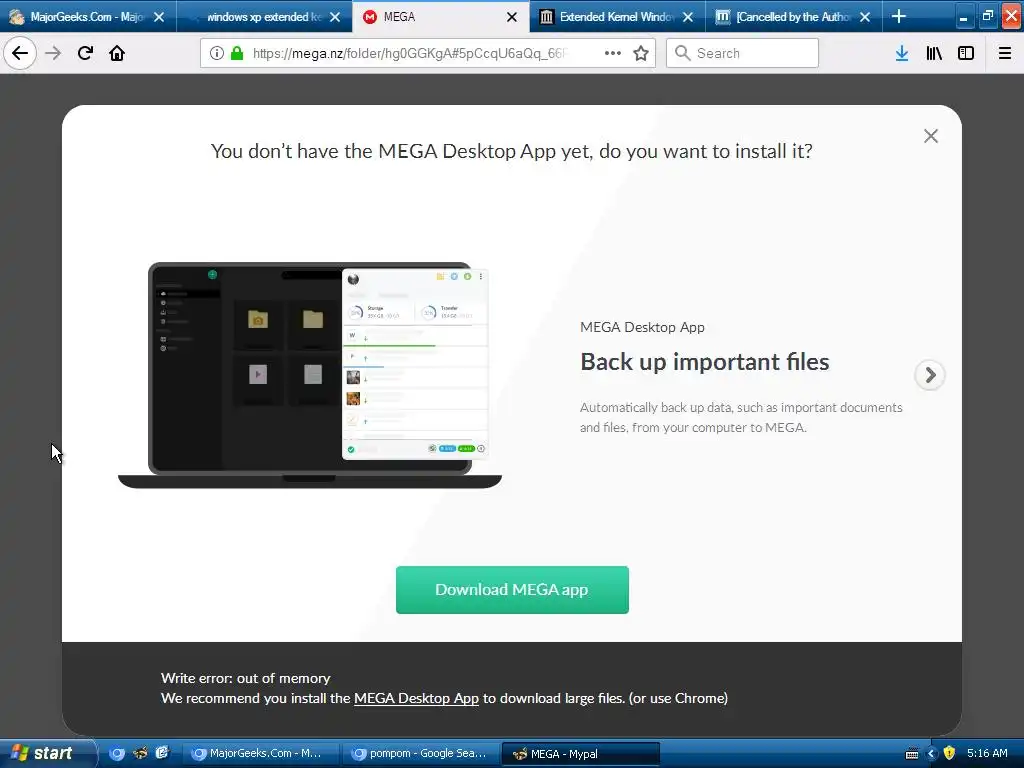Image resolution: width=1024 pixels, height=768 pixels.
Task: Advance to next slide with right chevron
Action: pyautogui.click(x=930, y=375)
